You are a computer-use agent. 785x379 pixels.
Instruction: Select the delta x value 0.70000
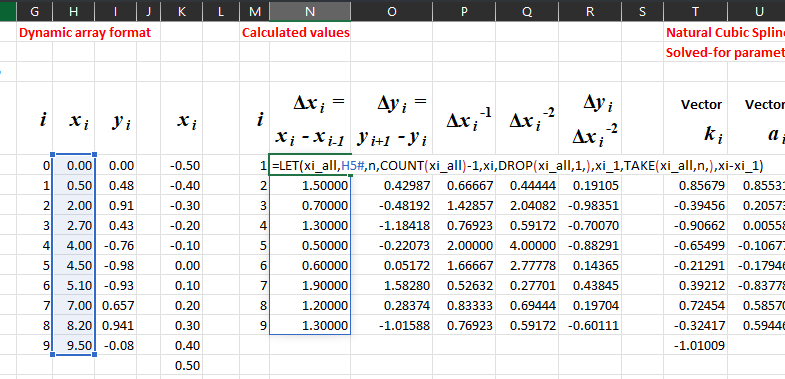click(x=310, y=206)
